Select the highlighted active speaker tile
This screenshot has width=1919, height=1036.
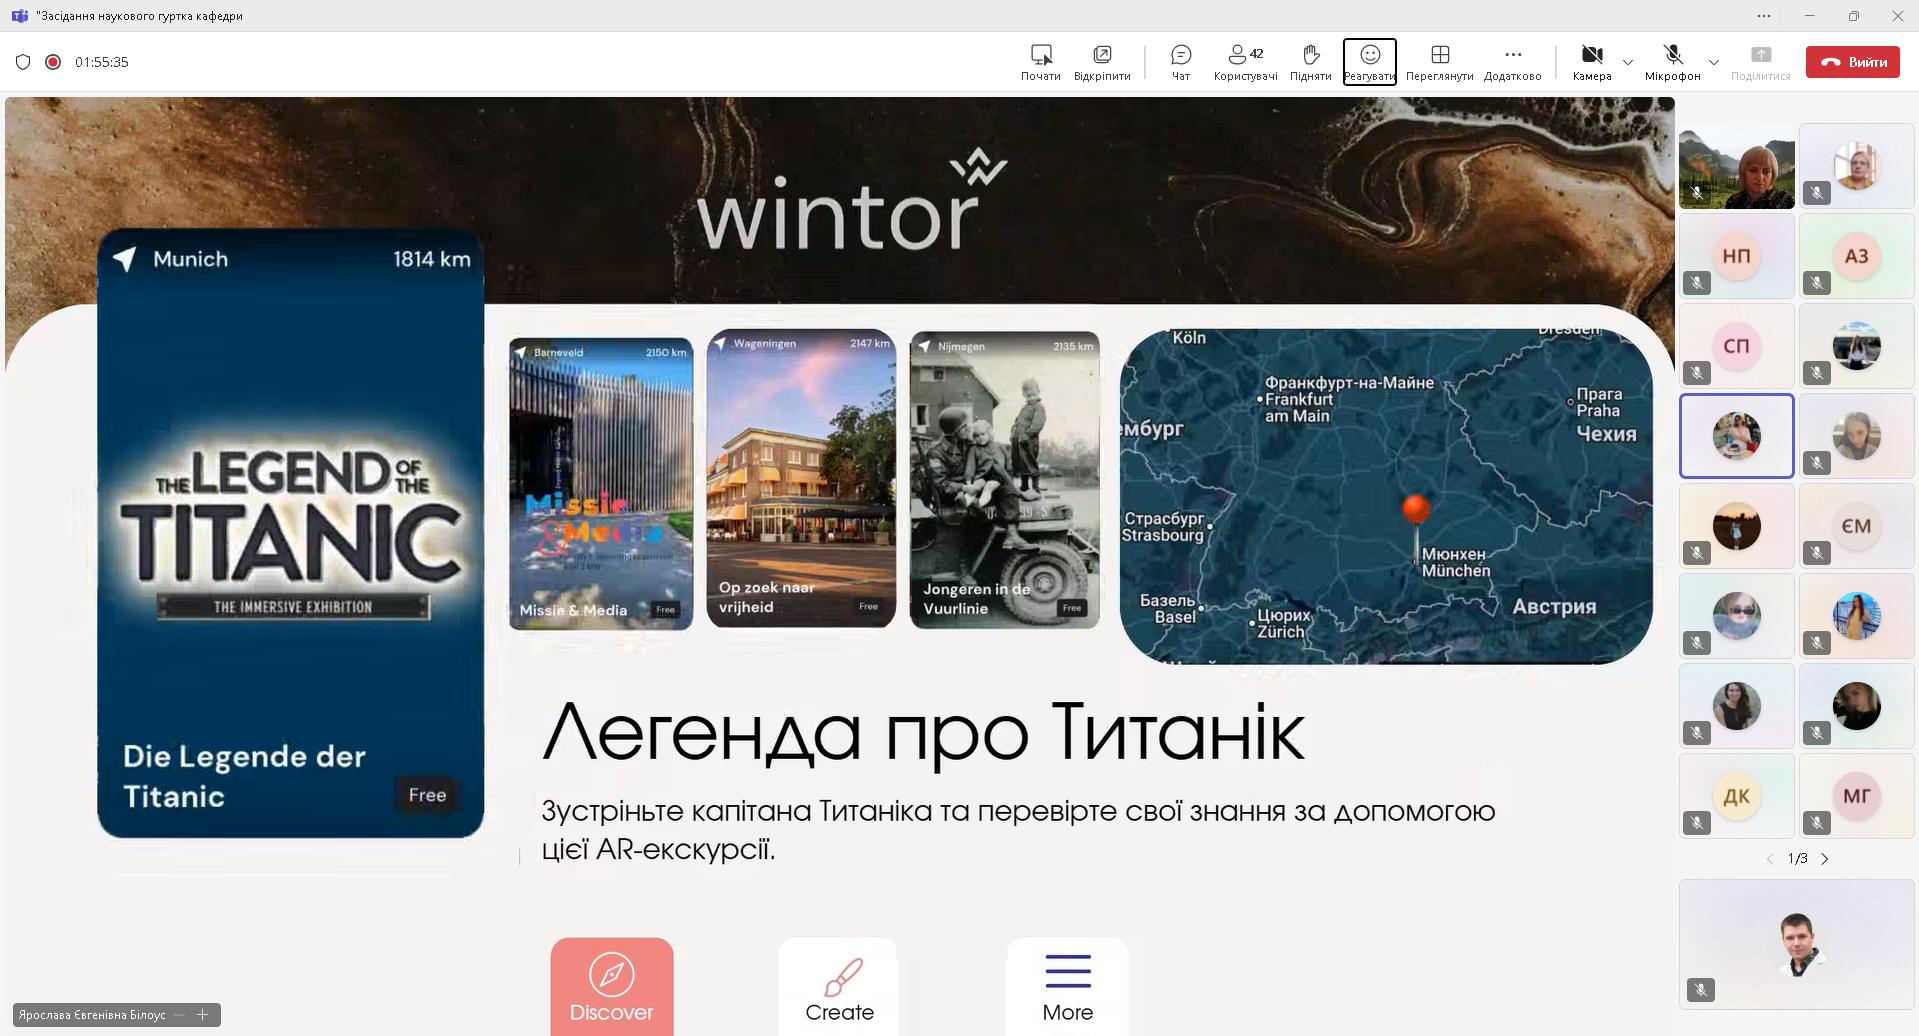[1737, 436]
